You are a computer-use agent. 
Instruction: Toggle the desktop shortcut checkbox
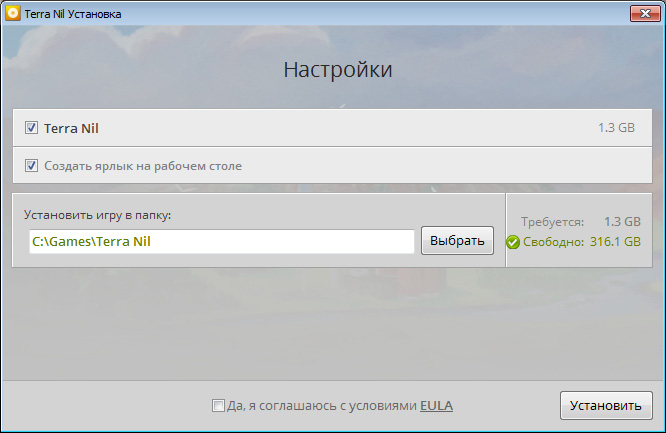click(x=31, y=165)
